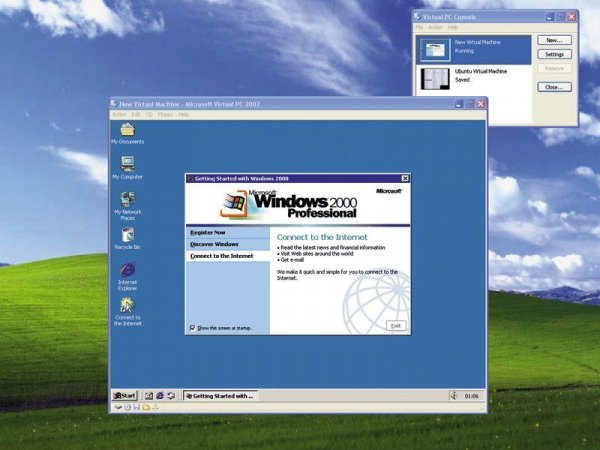Untick Show this screen at startup checkbox
The width and height of the screenshot is (600, 450).
(x=192, y=328)
